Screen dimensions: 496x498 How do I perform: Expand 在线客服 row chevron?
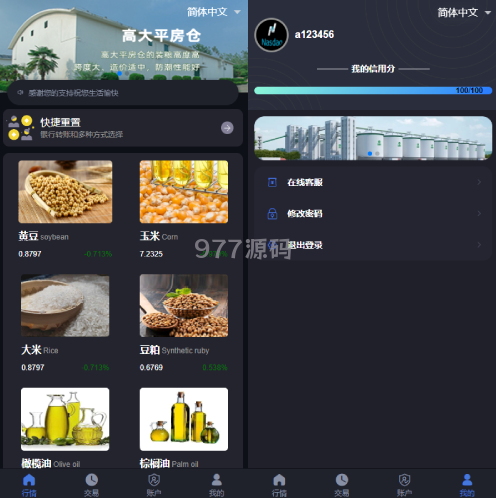point(479,182)
